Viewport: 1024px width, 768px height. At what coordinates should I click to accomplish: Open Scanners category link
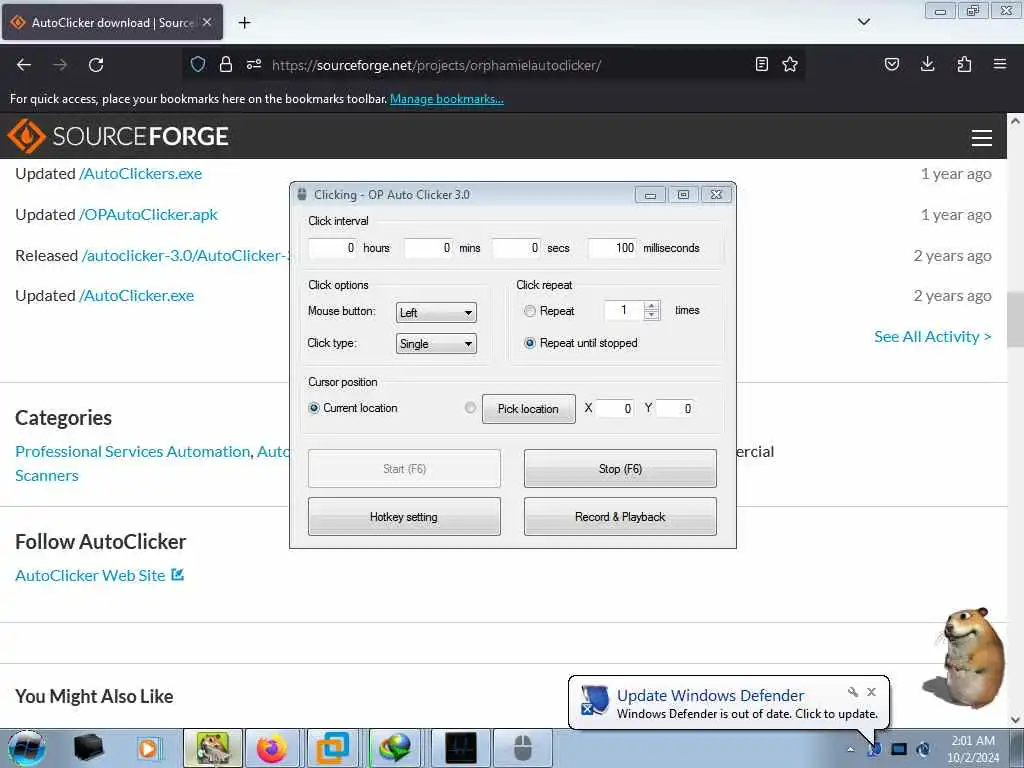coord(47,476)
